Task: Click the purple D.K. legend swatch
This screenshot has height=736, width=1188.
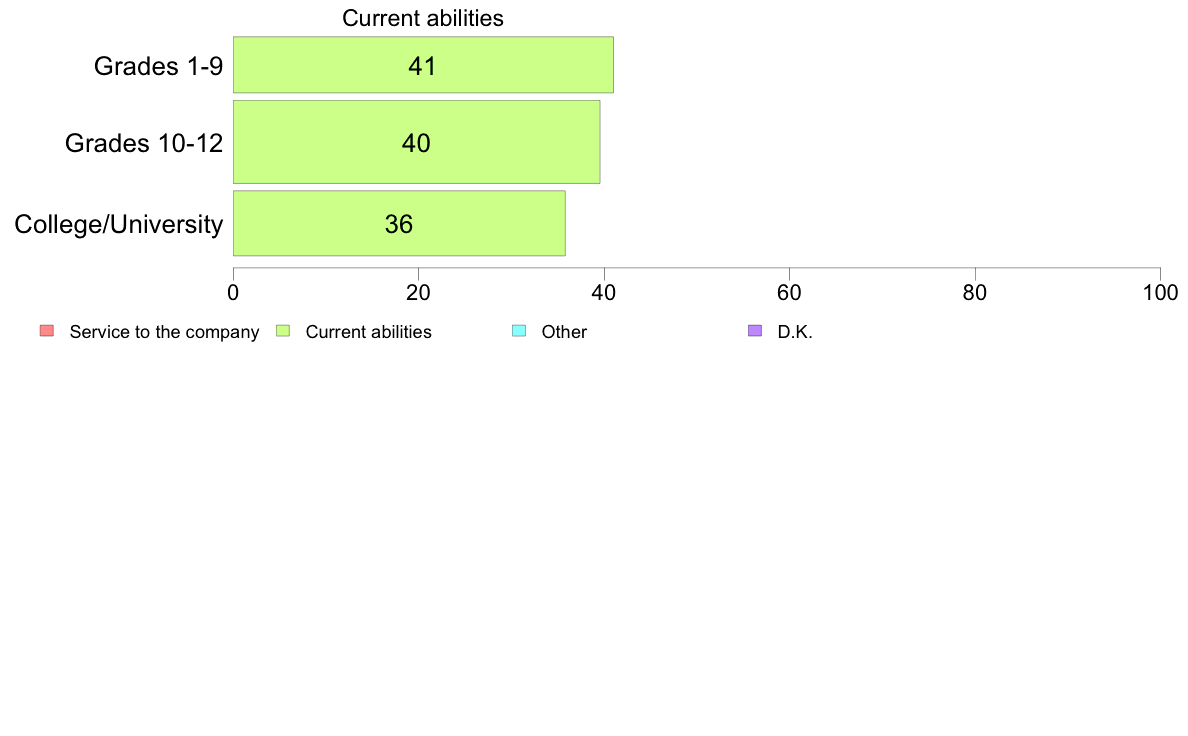Action: click(x=755, y=331)
